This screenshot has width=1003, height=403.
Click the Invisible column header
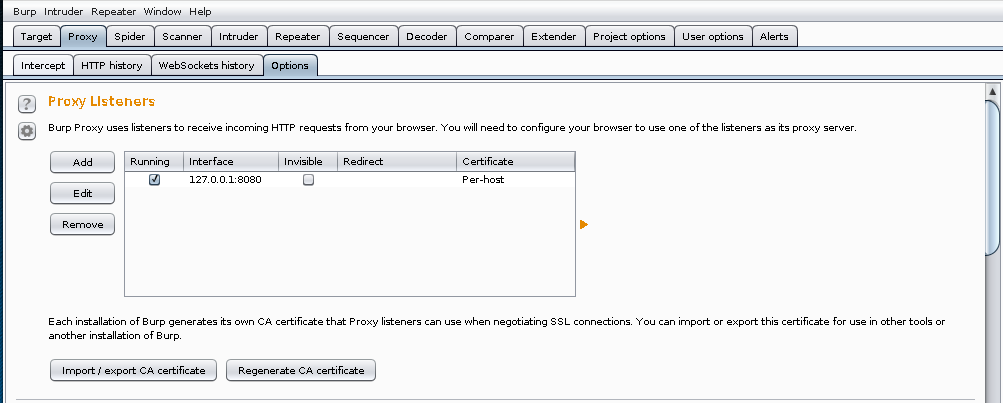(x=308, y=162)
